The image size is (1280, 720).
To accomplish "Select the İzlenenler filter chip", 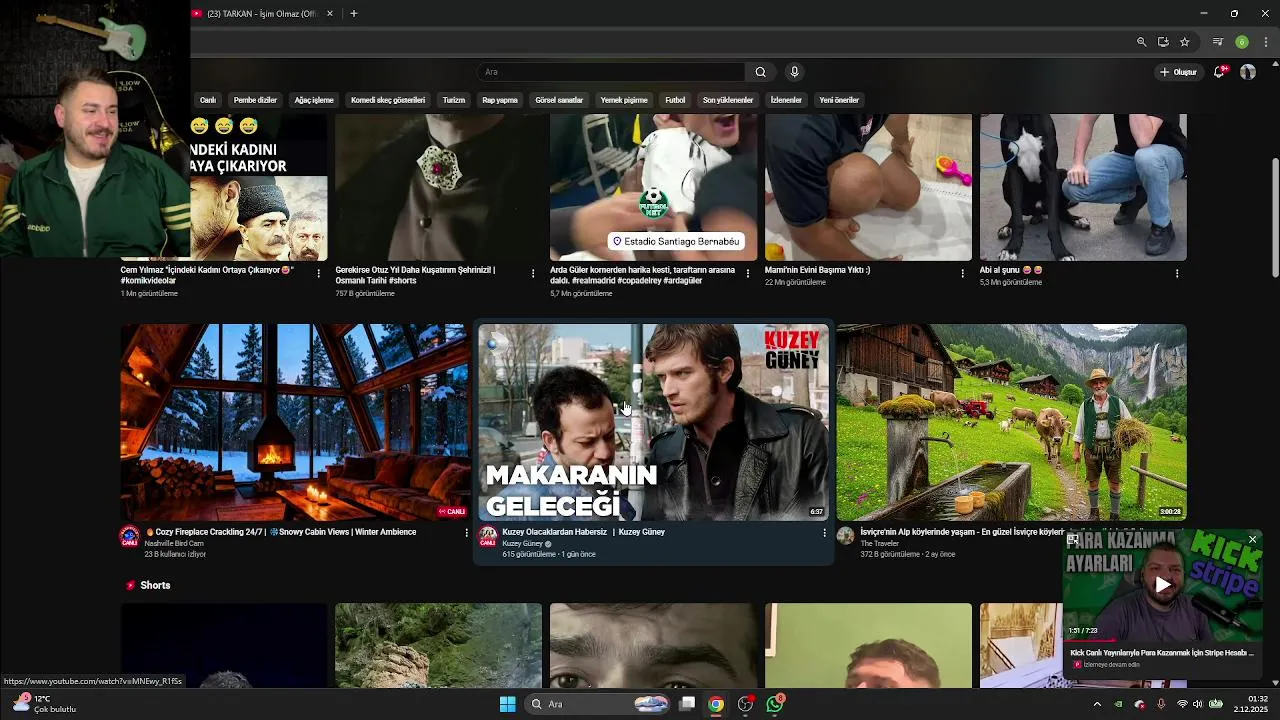I will click(x=786, y=100).
